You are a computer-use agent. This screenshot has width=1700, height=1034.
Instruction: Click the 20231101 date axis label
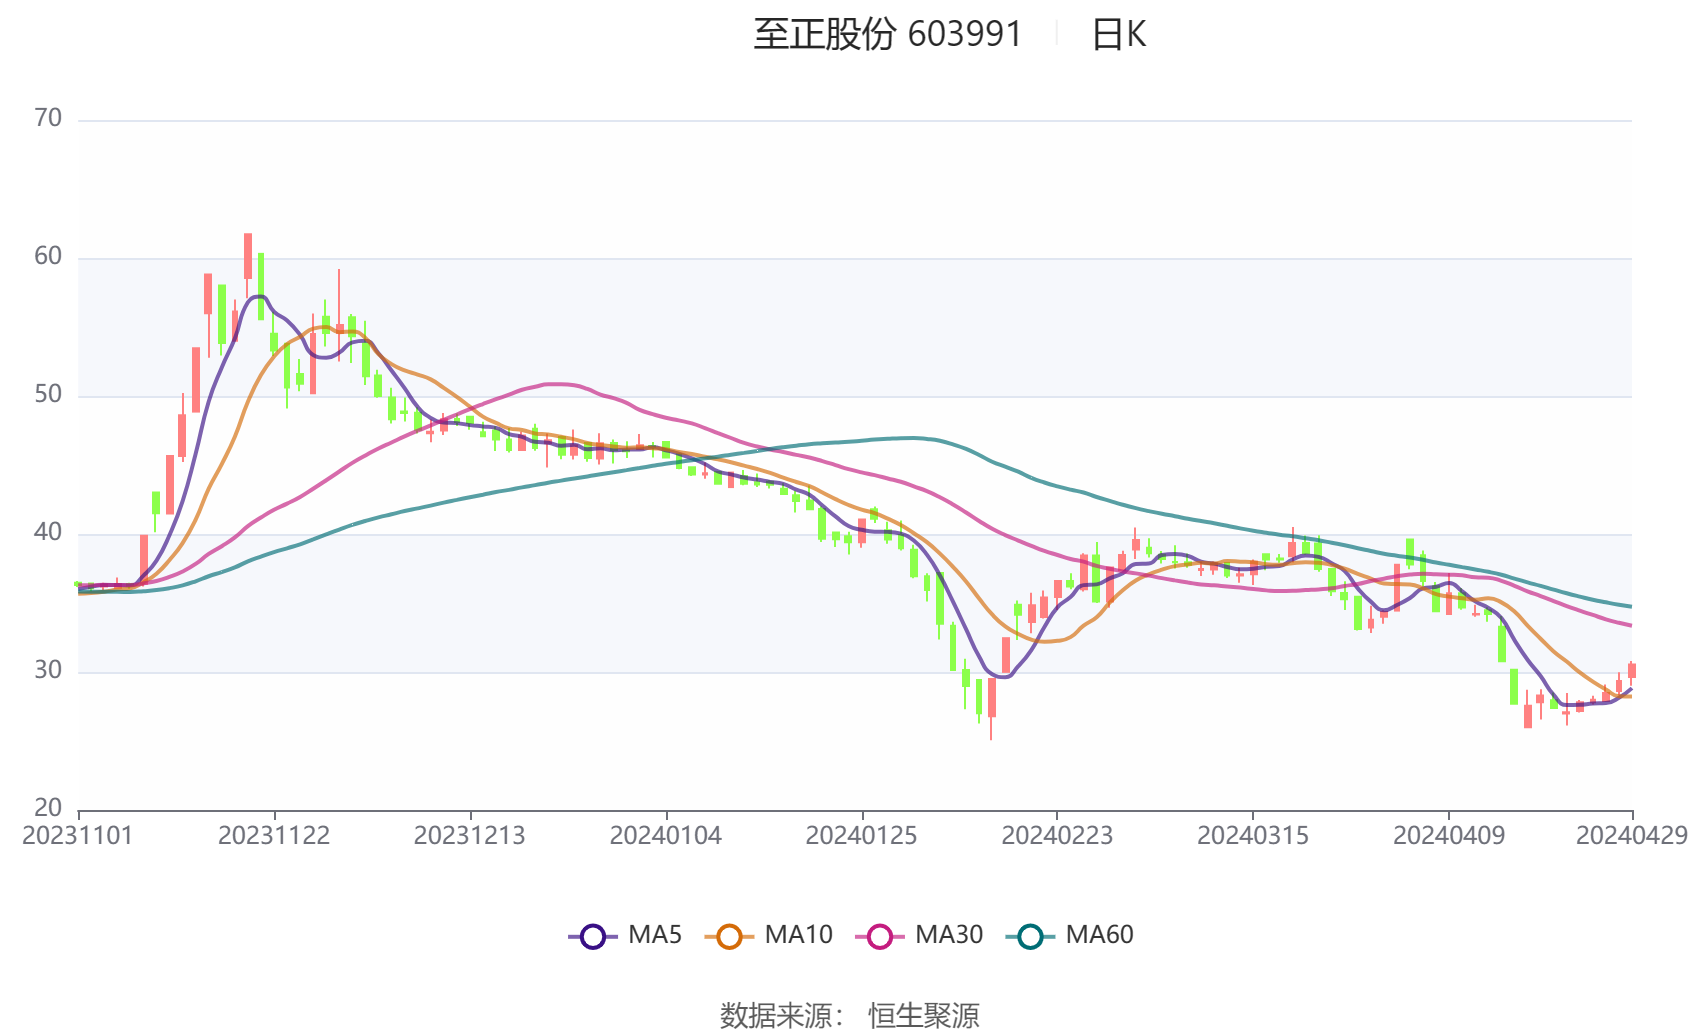(x=78, y=836)
